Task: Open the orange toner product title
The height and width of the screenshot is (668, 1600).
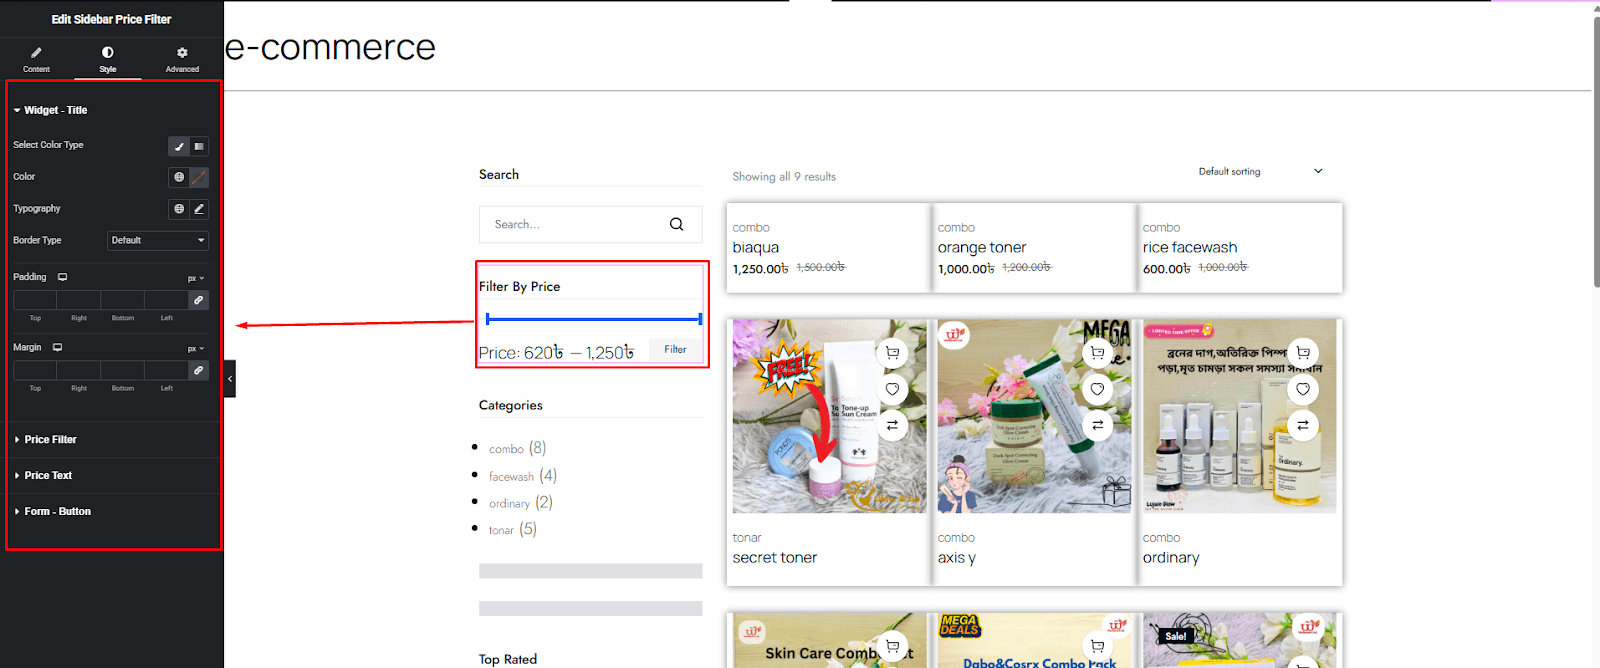Action: coord(982,248)
